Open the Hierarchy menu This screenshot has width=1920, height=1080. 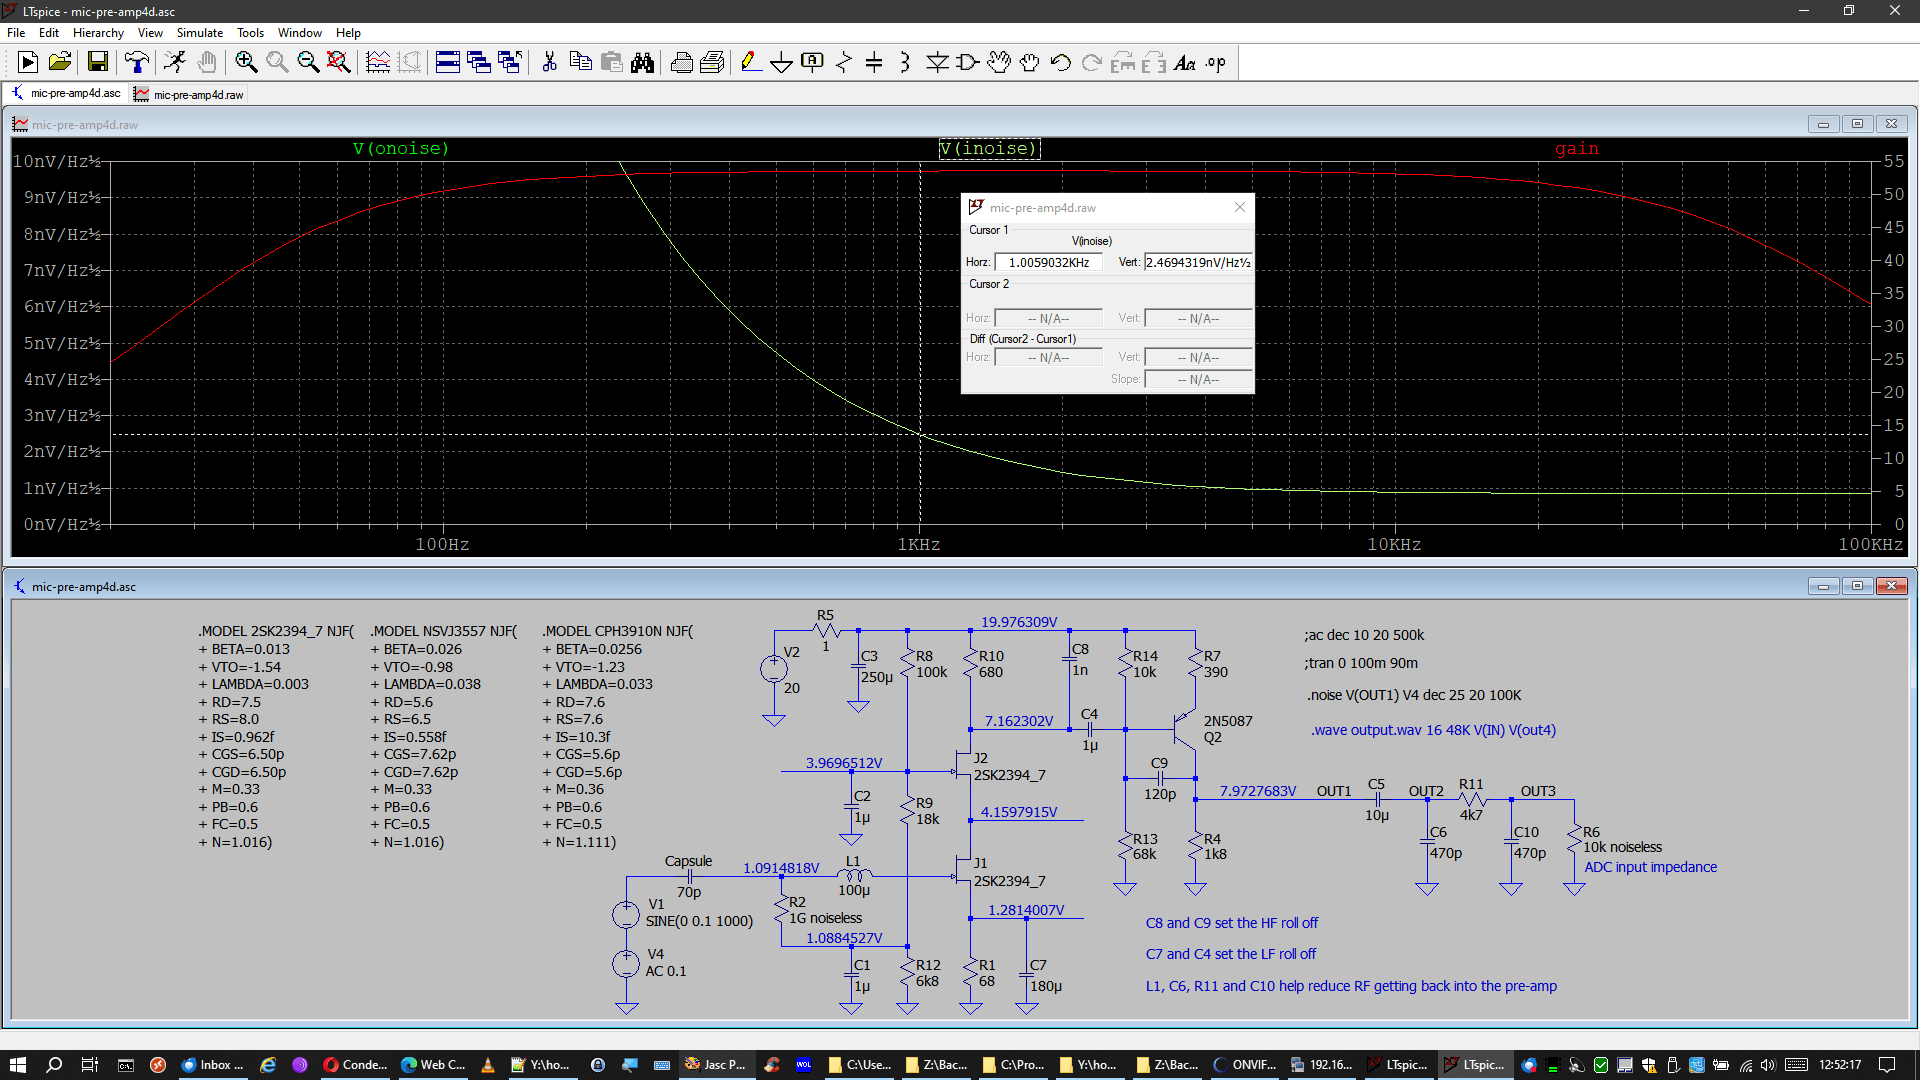pos(98,33)
